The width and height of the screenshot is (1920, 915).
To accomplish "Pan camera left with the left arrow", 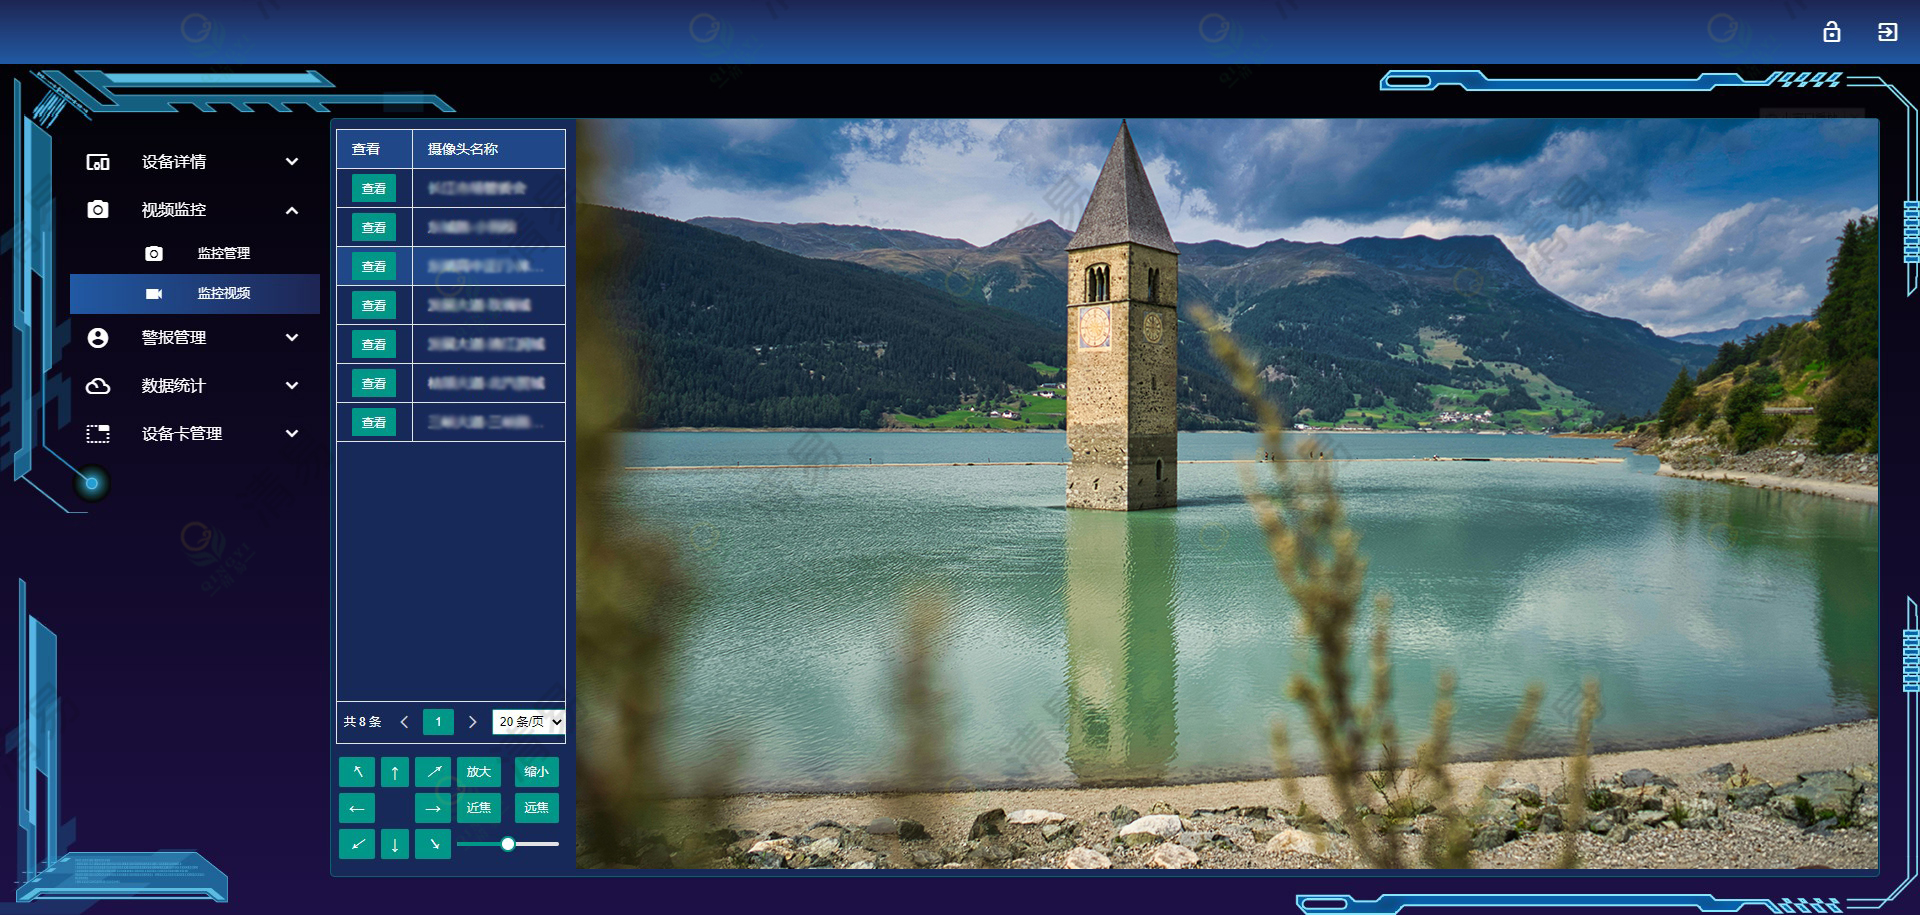I will 357,808.
